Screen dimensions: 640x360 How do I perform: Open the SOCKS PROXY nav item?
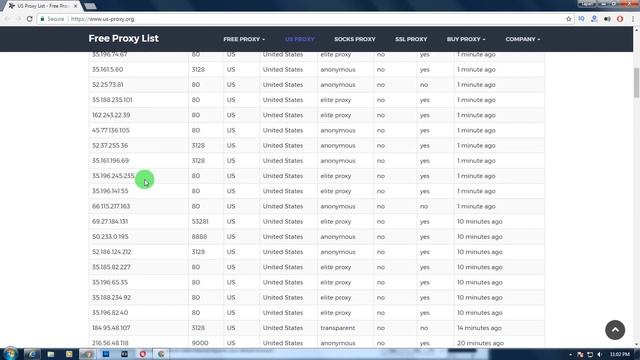click(355, 39)
